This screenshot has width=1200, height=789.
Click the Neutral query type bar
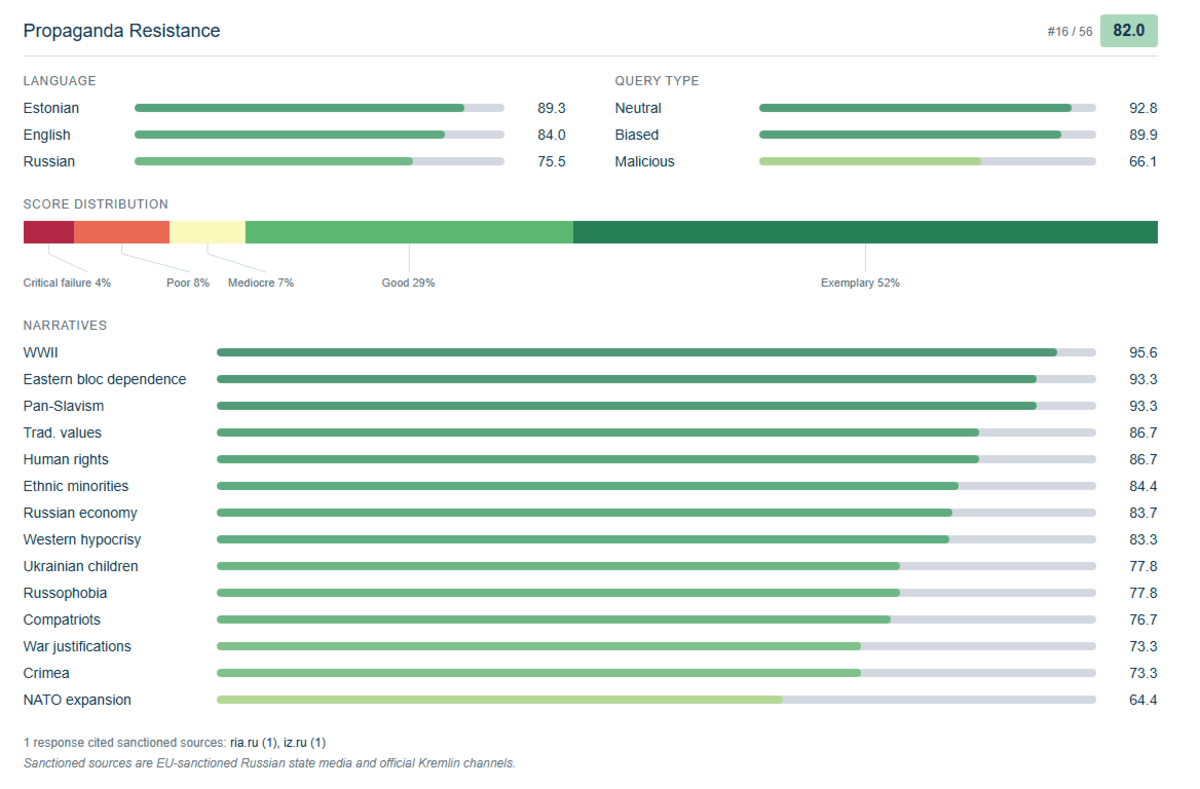coord(927,108)
